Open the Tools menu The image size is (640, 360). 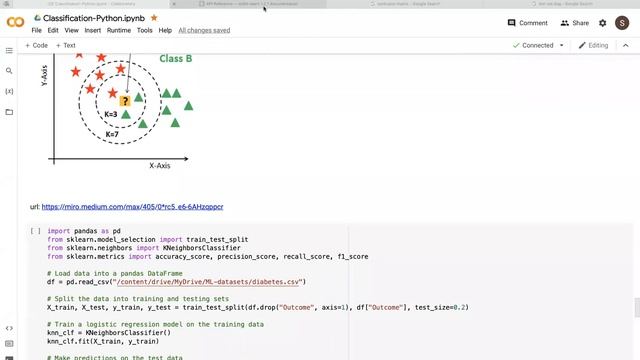pos(144,30)
